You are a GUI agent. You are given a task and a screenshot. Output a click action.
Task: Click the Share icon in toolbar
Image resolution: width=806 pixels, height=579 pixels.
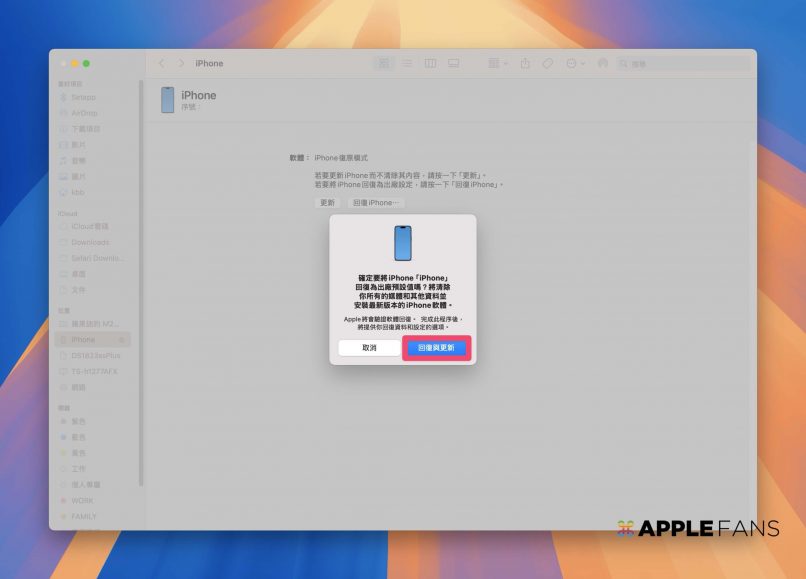click(x=526, y=63)
